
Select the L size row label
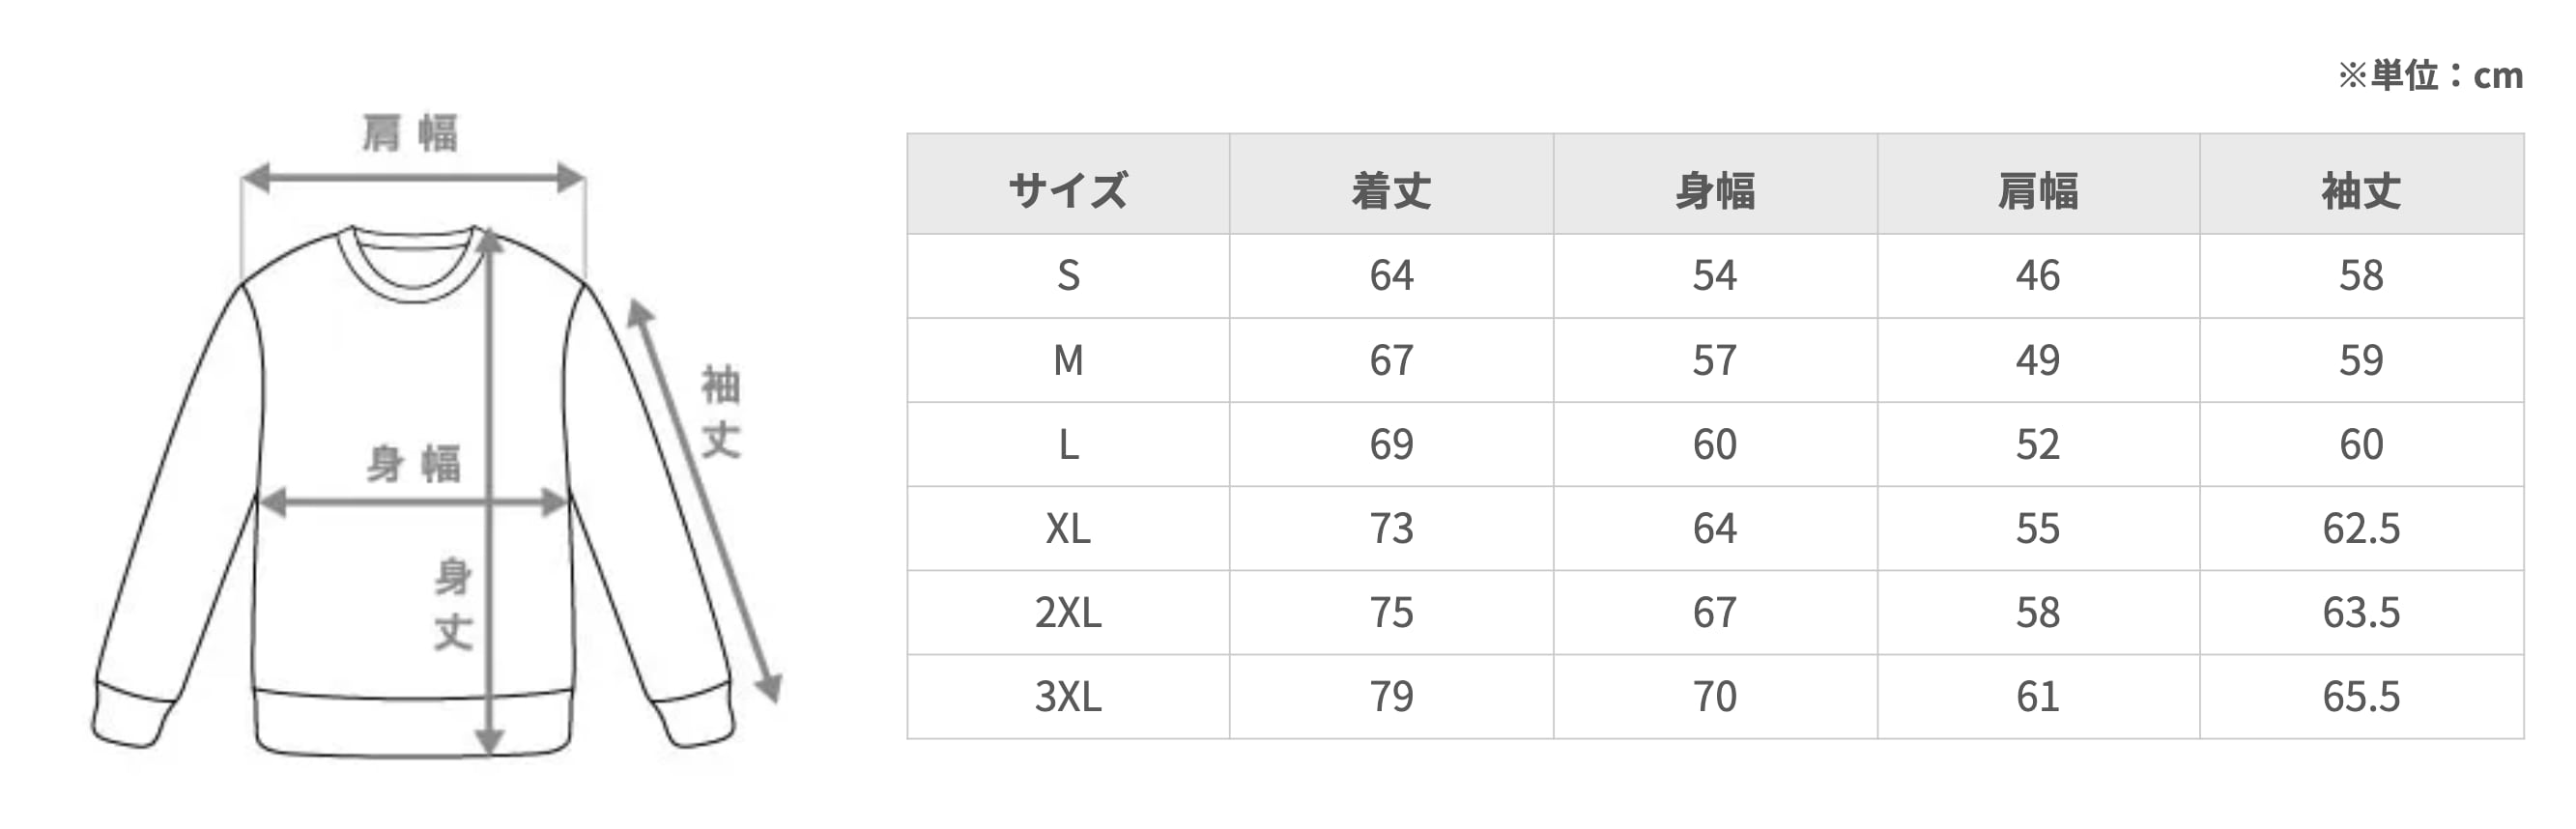coord(1068,444)
